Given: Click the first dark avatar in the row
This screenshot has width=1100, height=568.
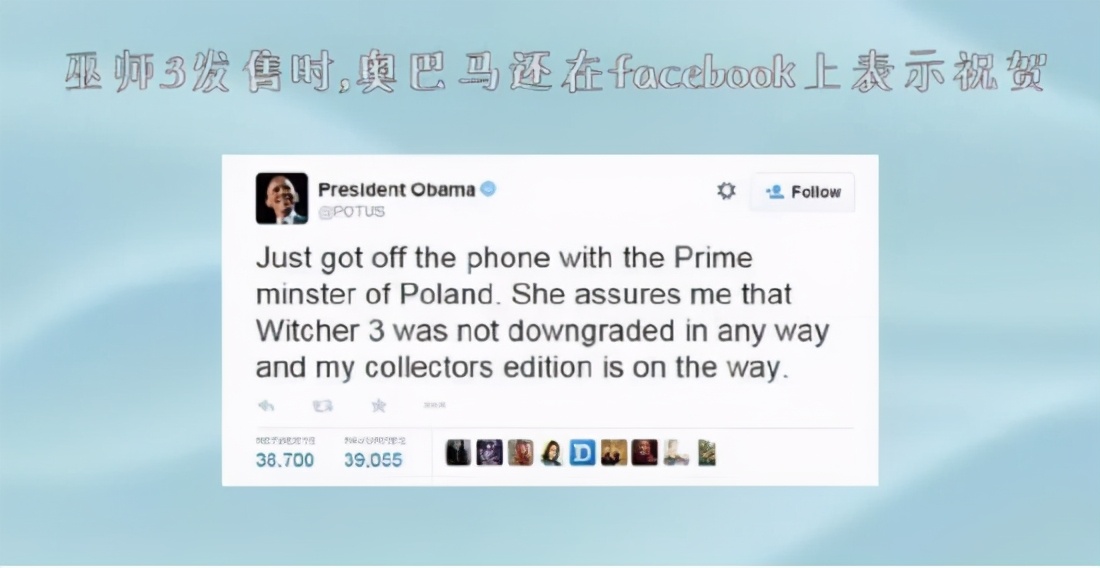Looking at the screenshot, I should [x=459, y=453].
